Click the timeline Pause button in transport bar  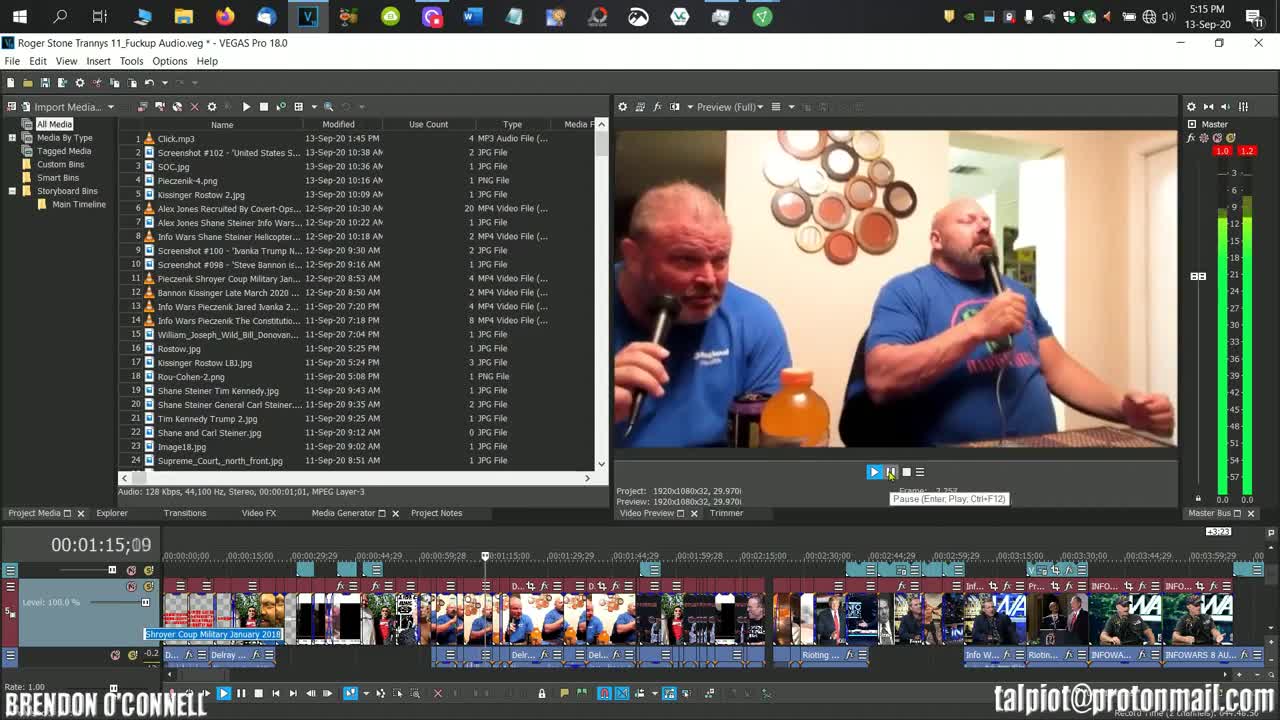241,693
